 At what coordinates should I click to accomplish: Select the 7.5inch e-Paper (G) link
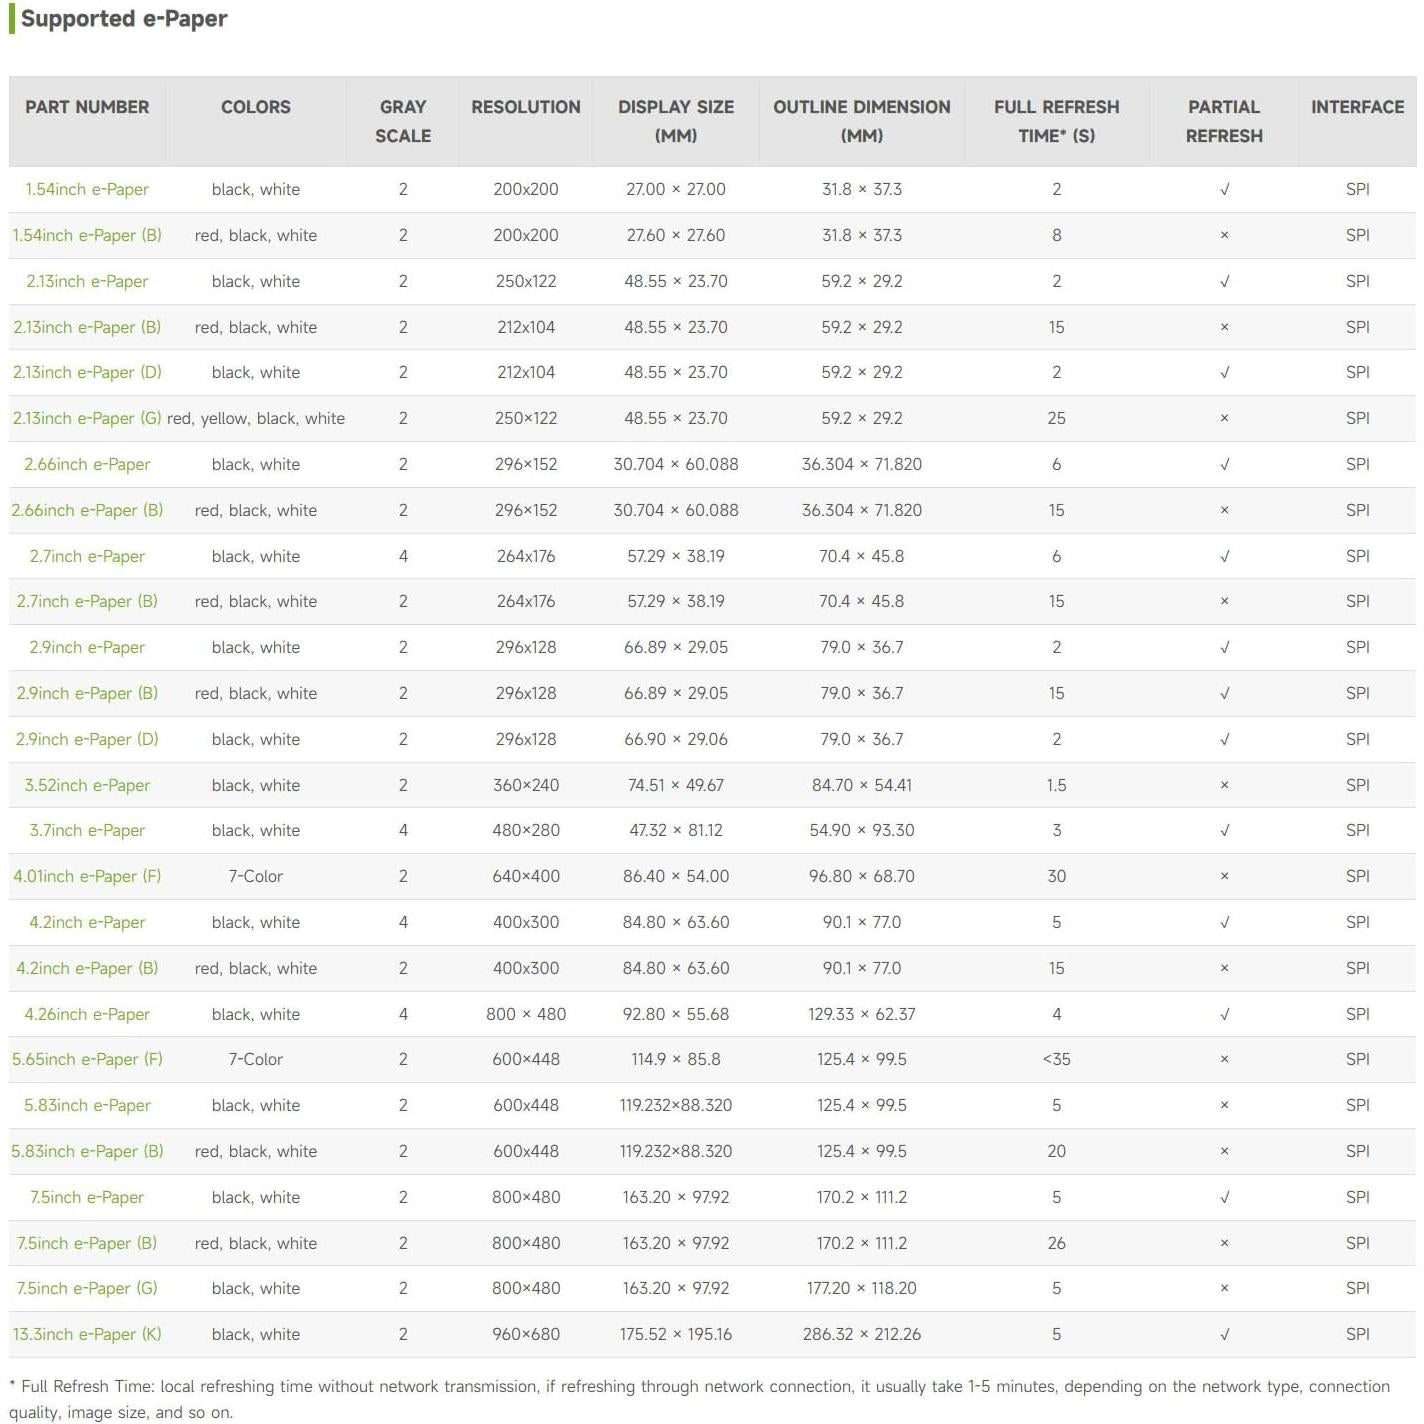click(87, 1289)
